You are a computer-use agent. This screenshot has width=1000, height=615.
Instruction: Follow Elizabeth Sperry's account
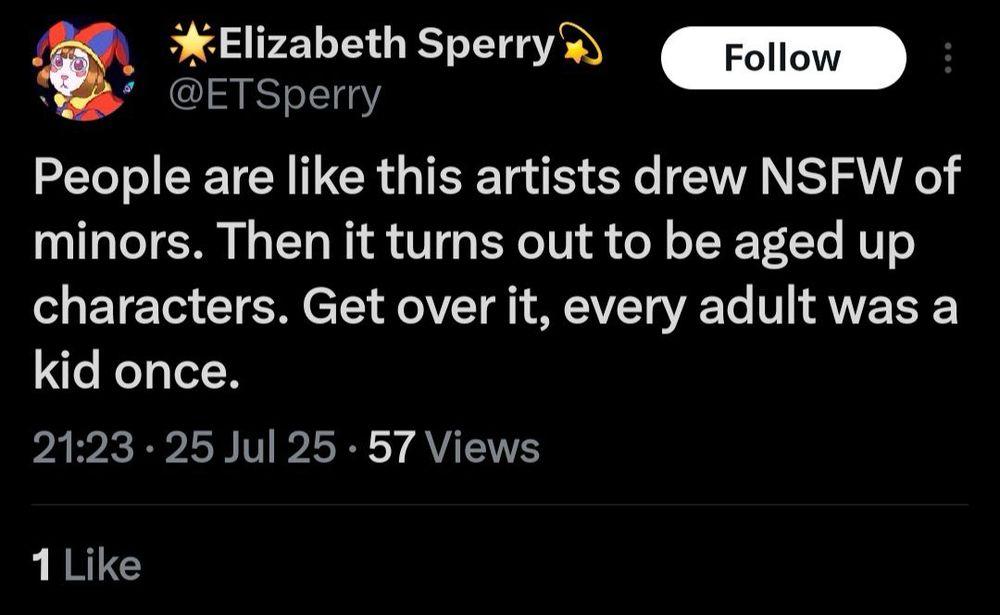(x=783, y=57)
